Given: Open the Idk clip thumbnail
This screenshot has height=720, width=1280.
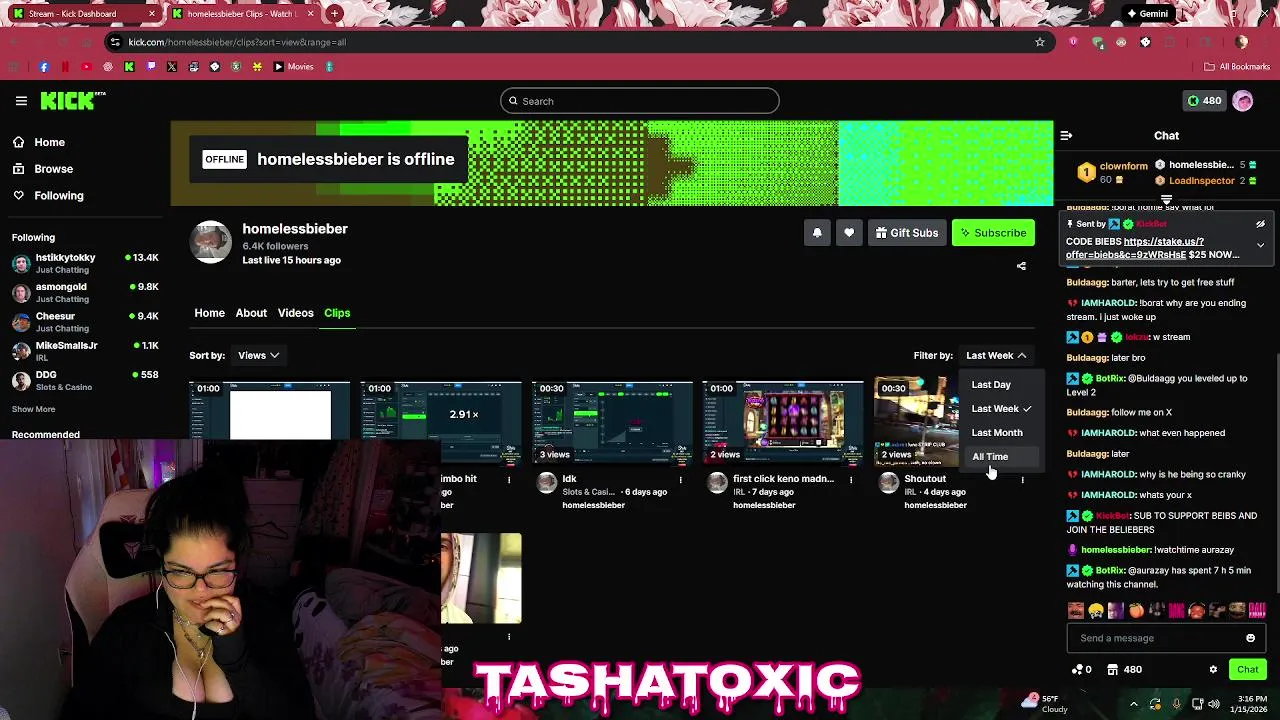Looking at the screenshot, I should click(x=612, y=423).
